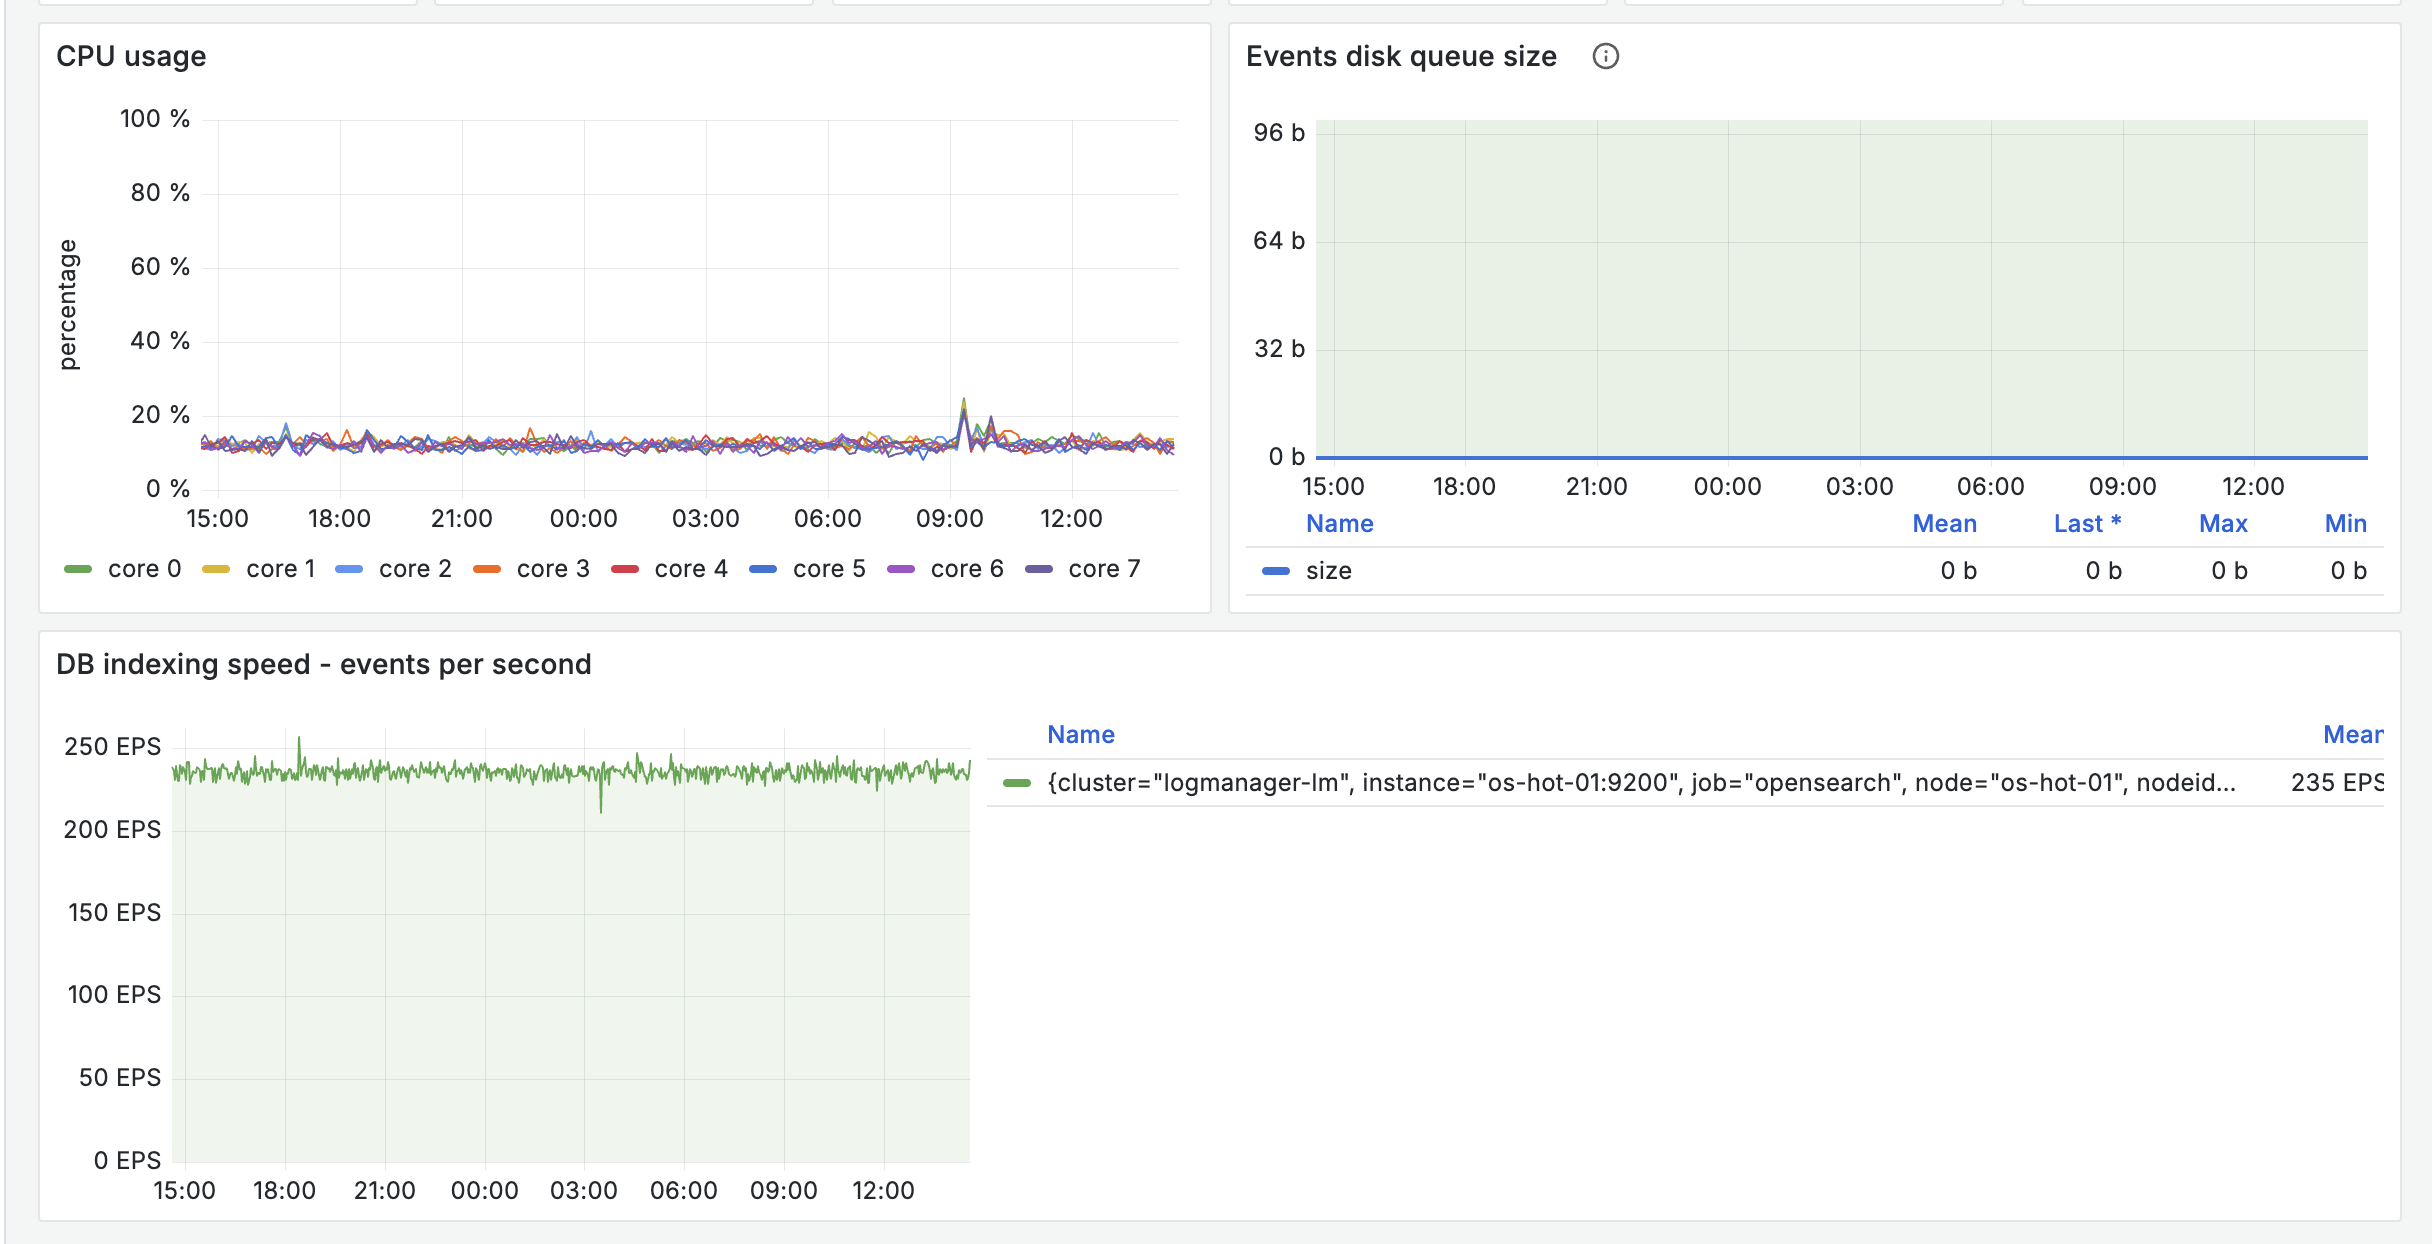Click green swatch of os-hot-01 series

(x=1017, y=783)
